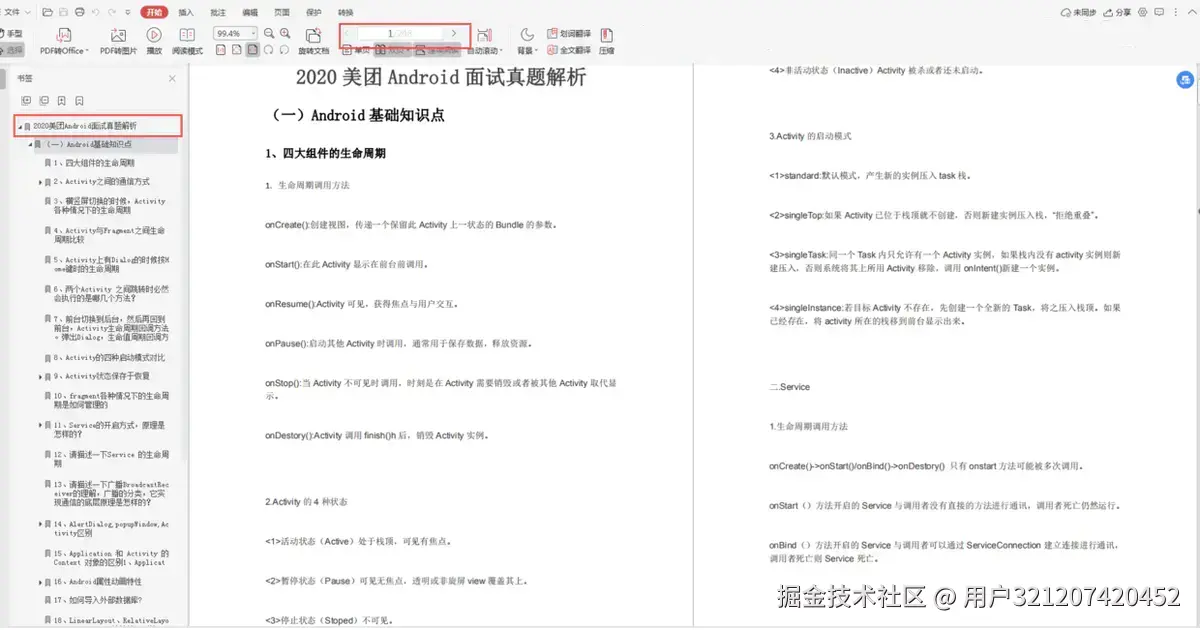Open the more options vertical dots menu
The image size is (1200, 630).
point(1175,12)
